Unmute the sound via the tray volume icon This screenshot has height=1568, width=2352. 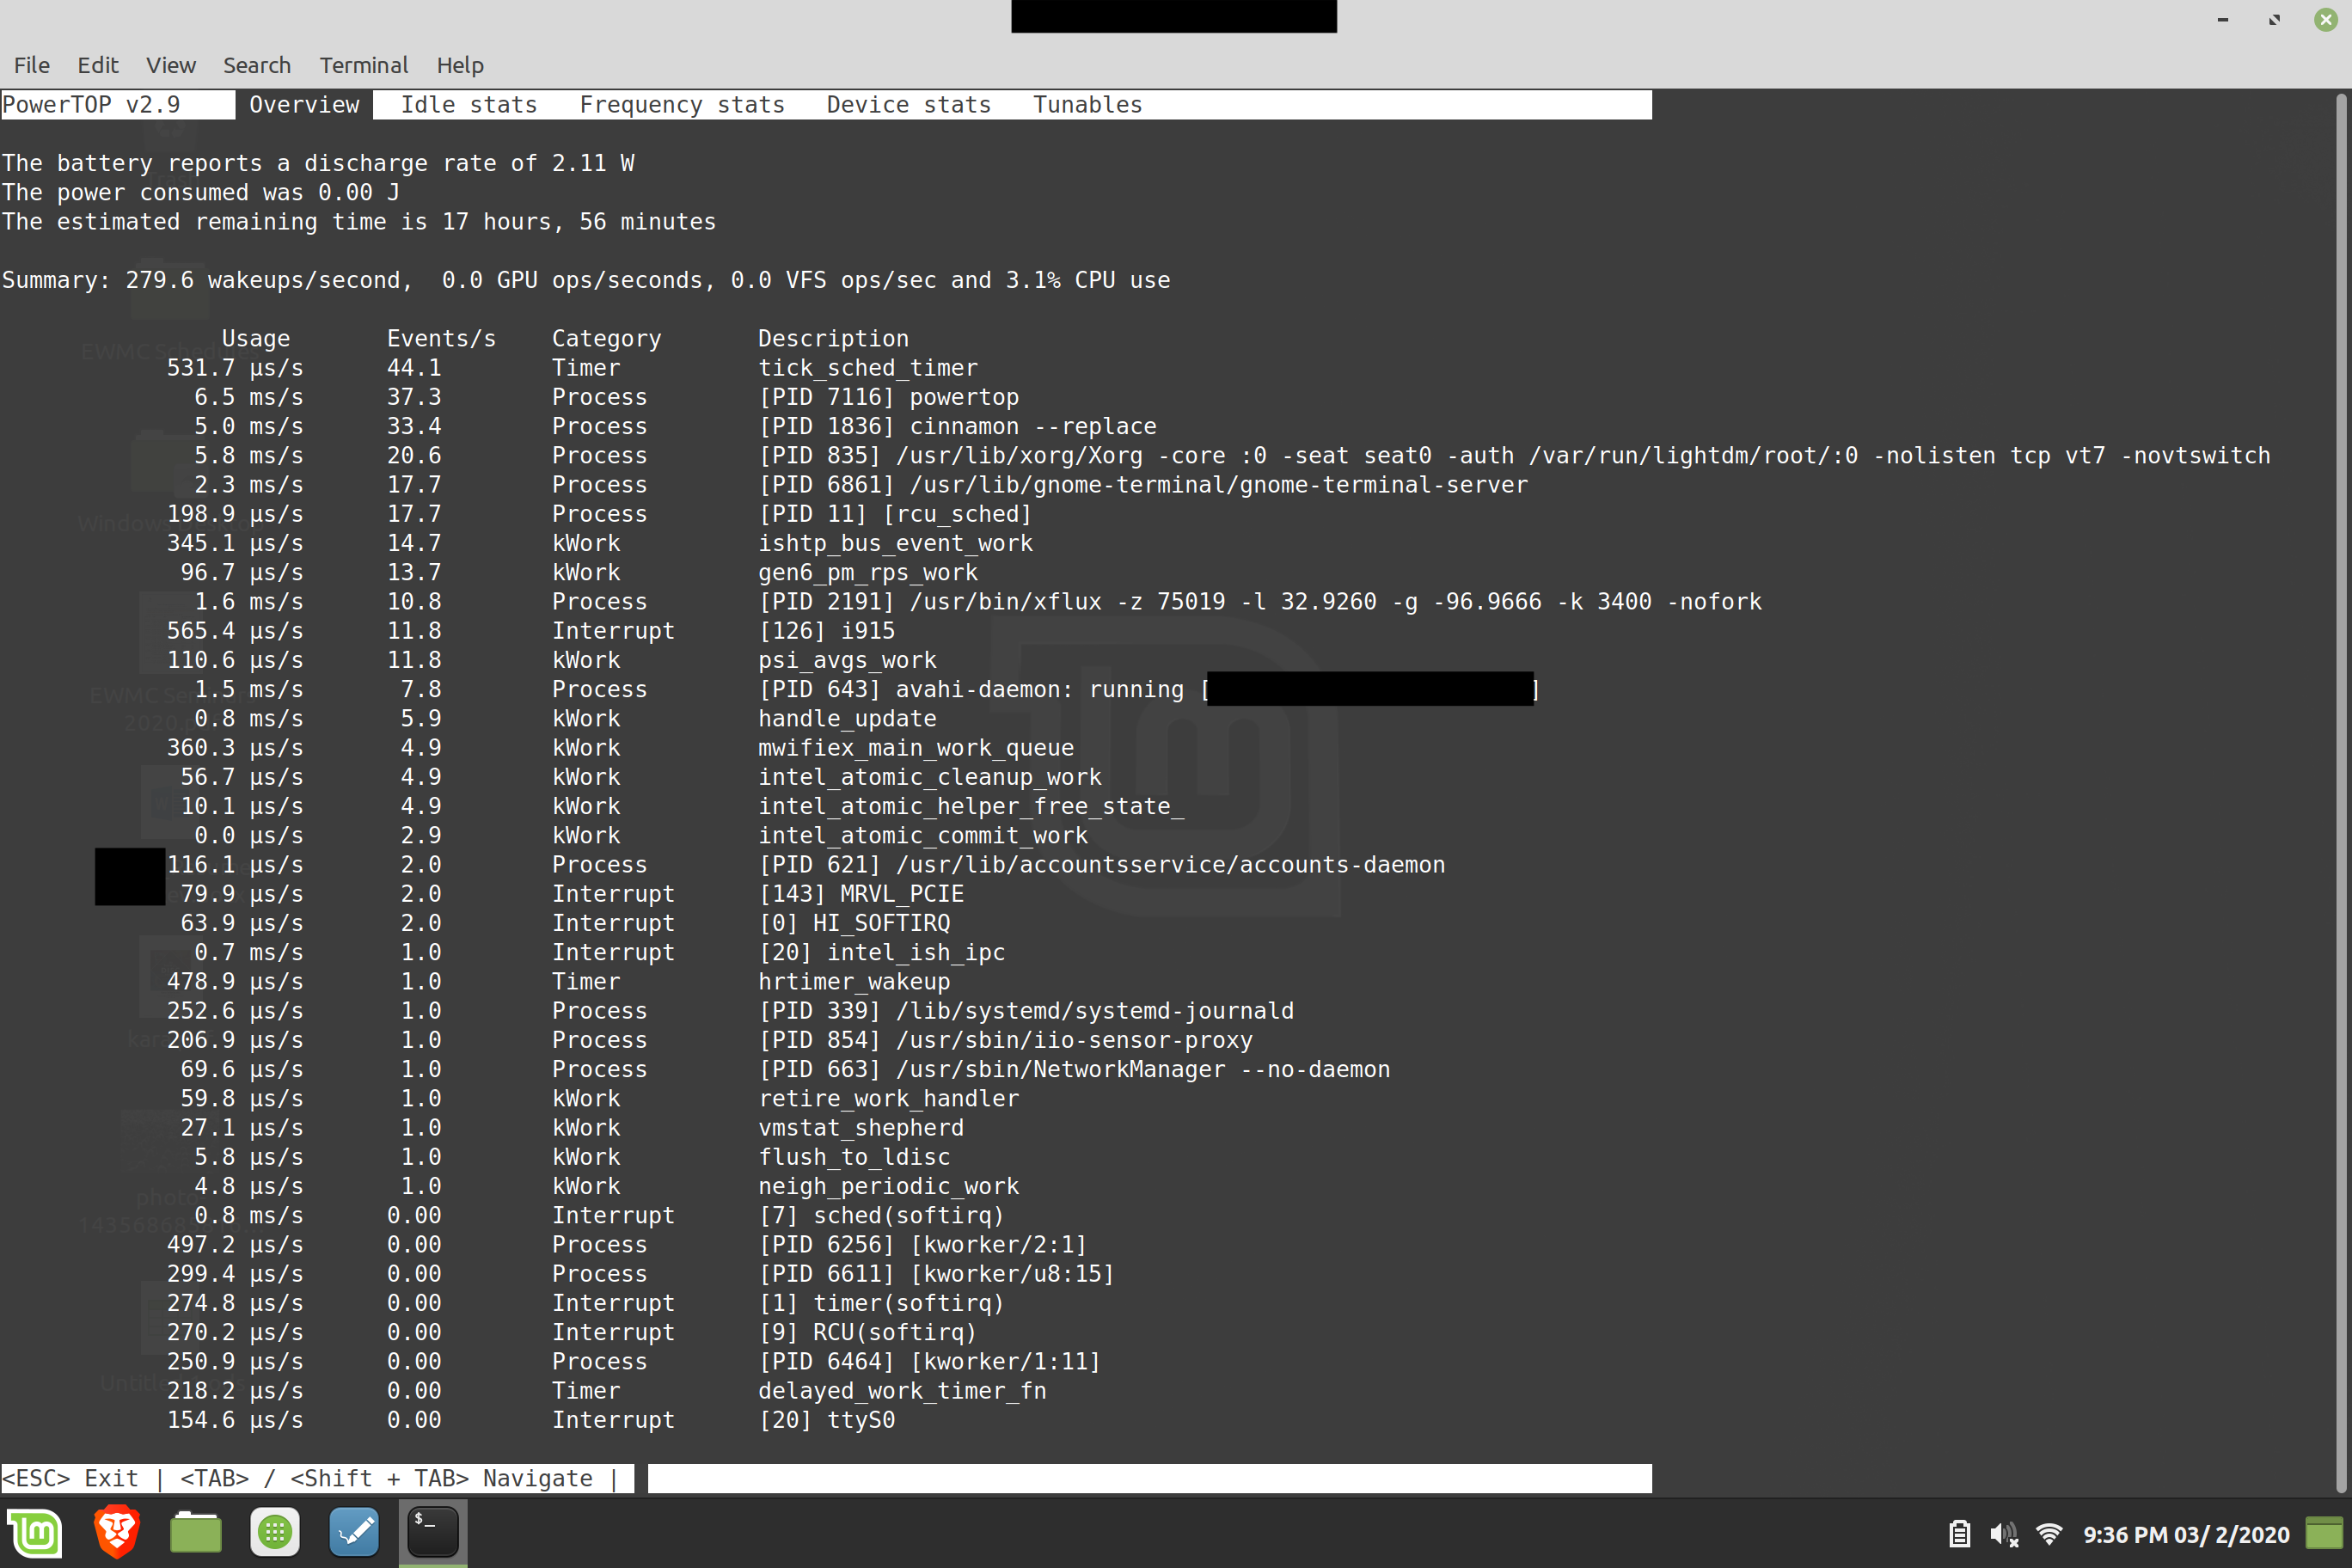(x=2002, y=1534)
